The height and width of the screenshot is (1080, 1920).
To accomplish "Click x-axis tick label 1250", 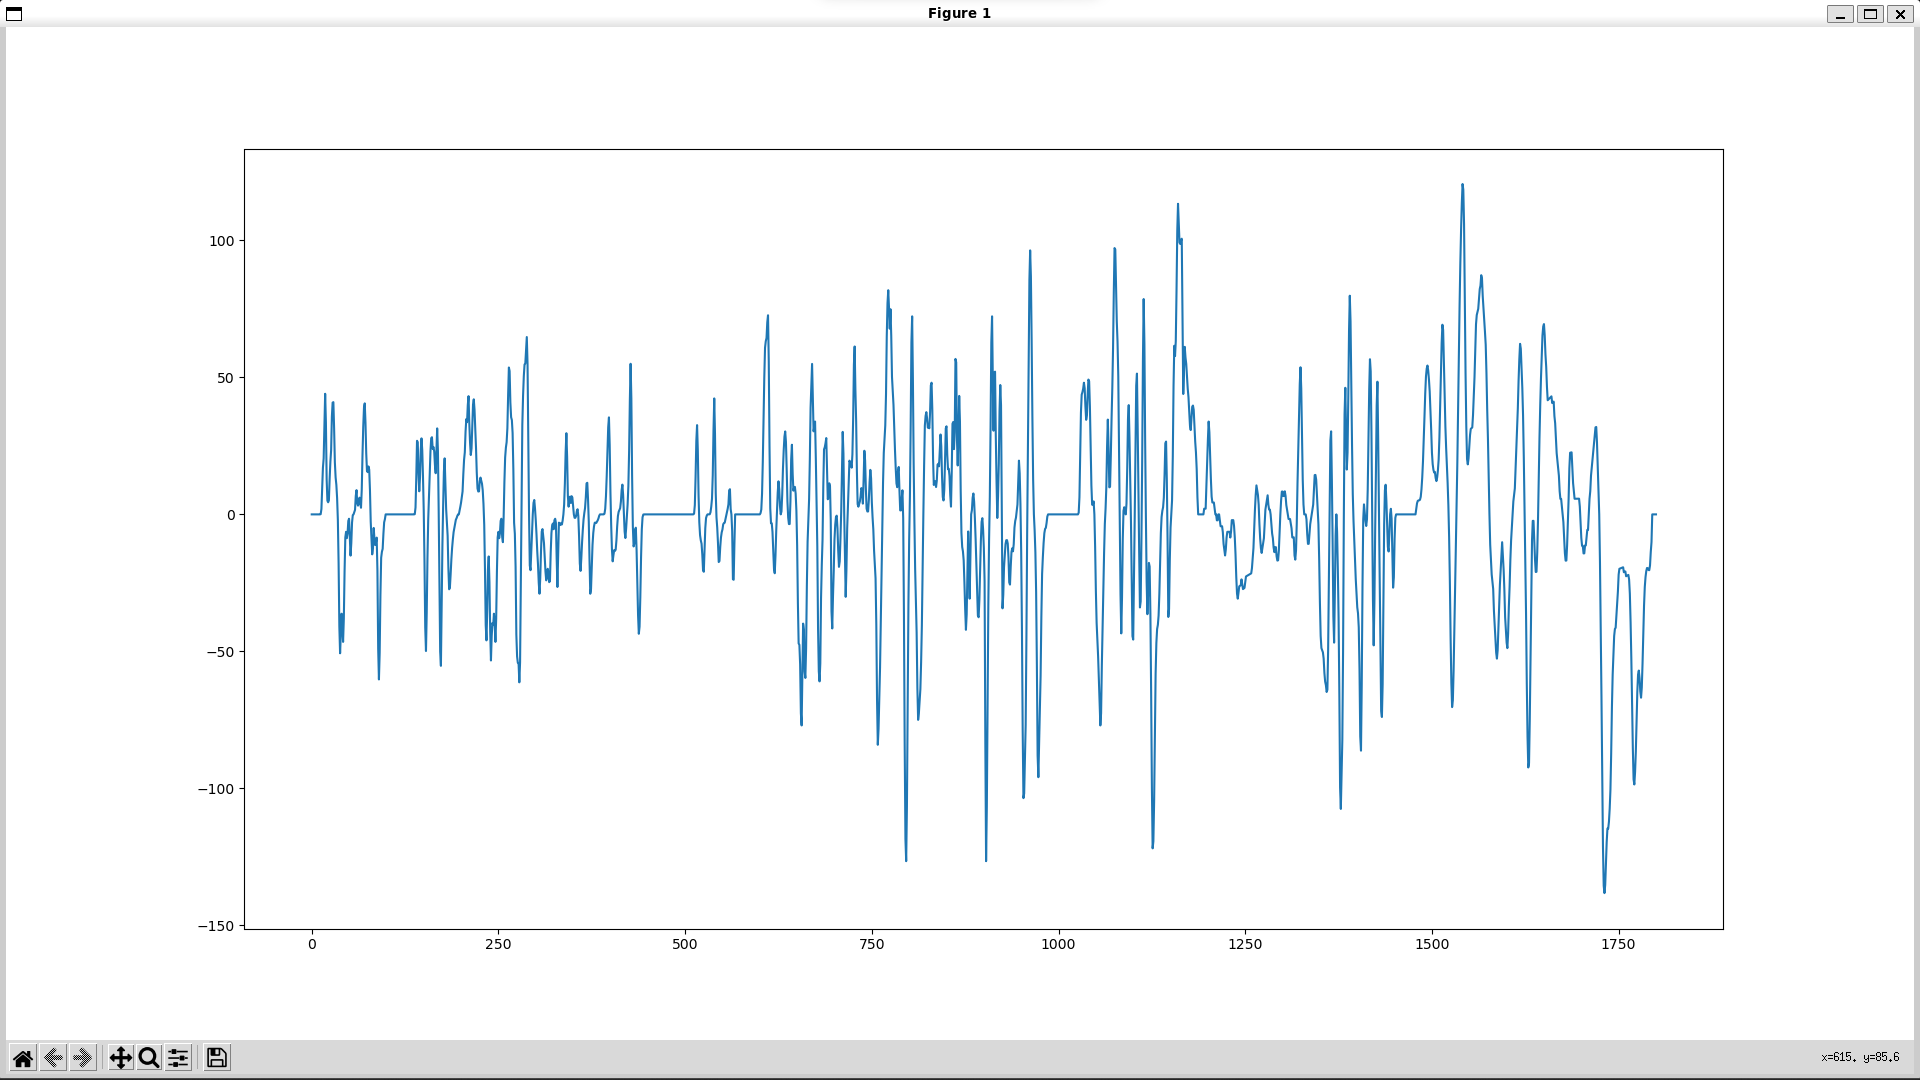I will pos(1245,944).
